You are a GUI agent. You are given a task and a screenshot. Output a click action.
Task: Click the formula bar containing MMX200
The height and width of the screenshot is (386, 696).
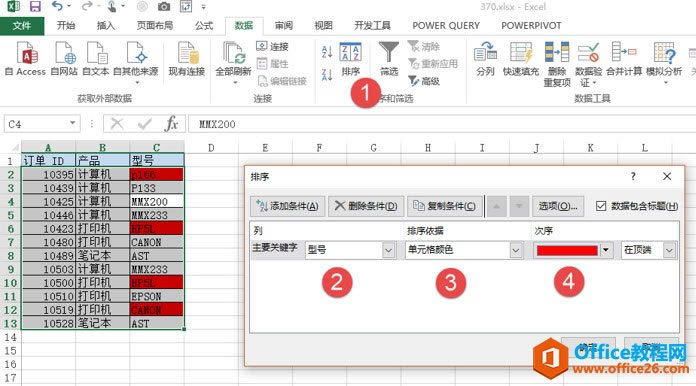[442, 124]
